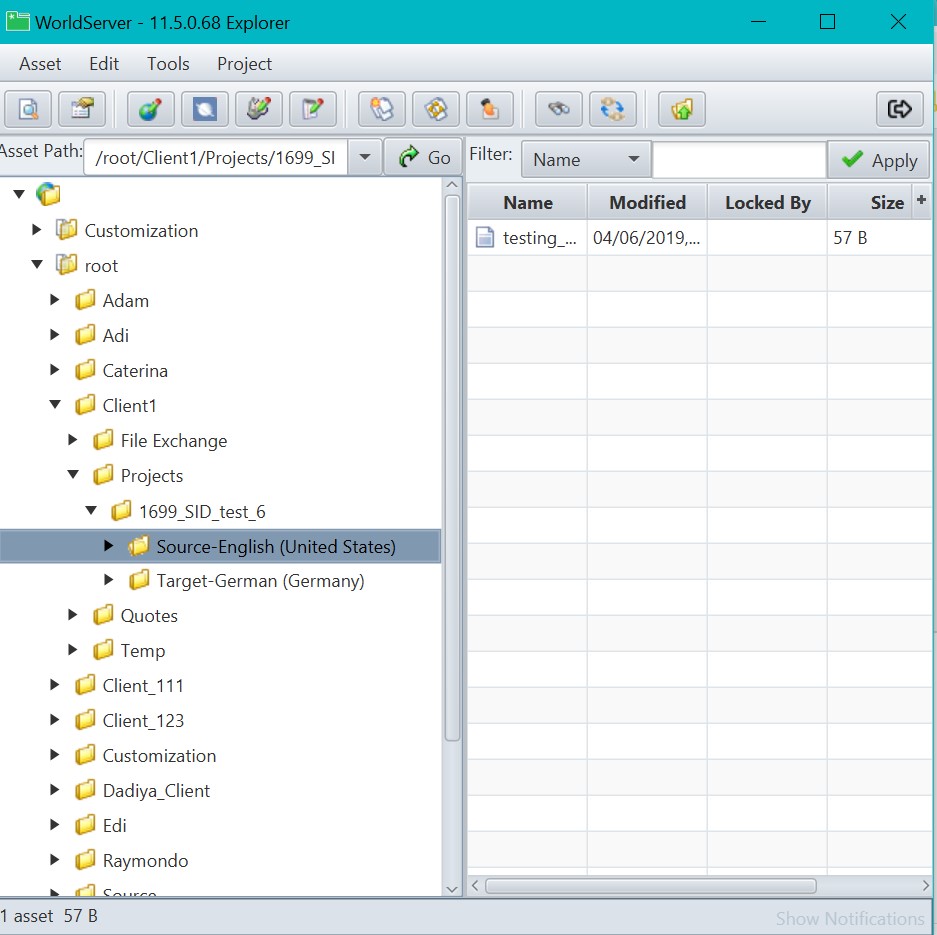Collapse the Projects folder
The height and width of the screenshot is (935, 937).
73,474
